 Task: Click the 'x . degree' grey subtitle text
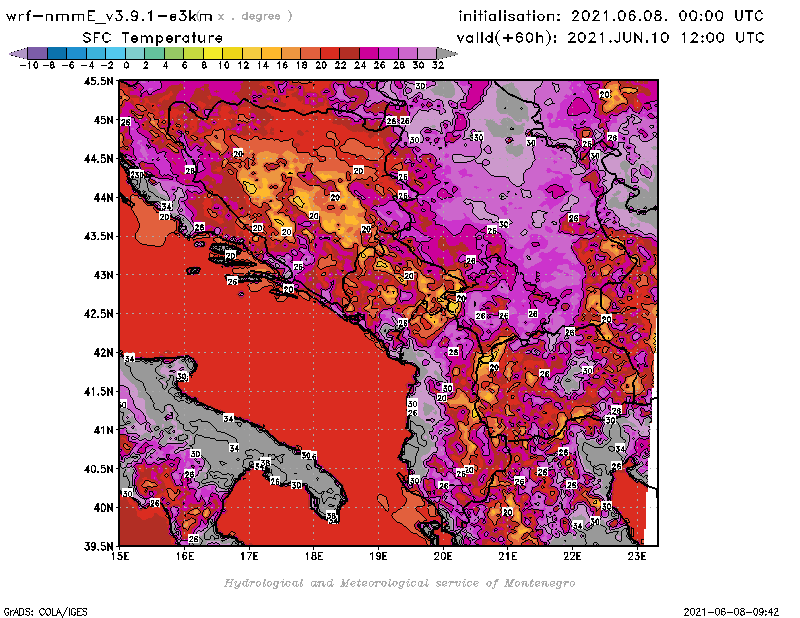(255, 16)
